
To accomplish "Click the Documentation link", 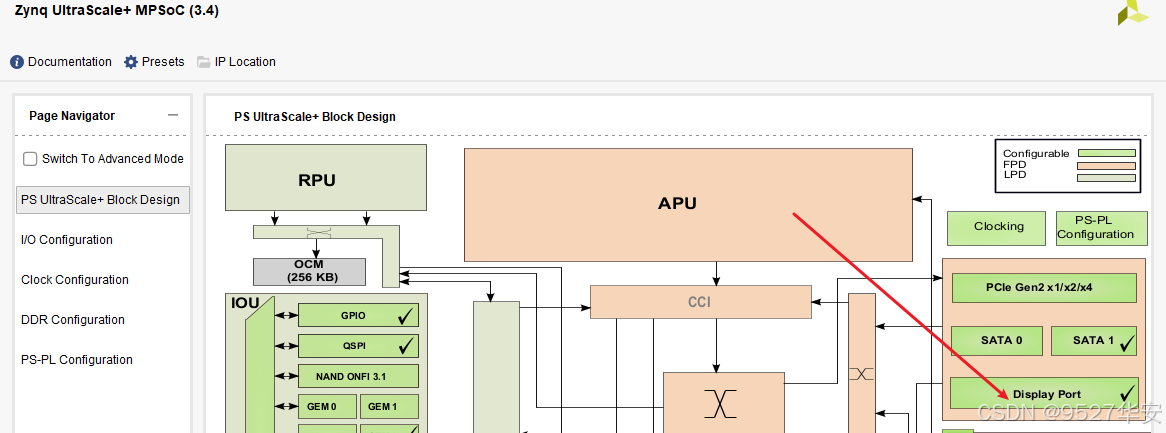I will (70, 62).
